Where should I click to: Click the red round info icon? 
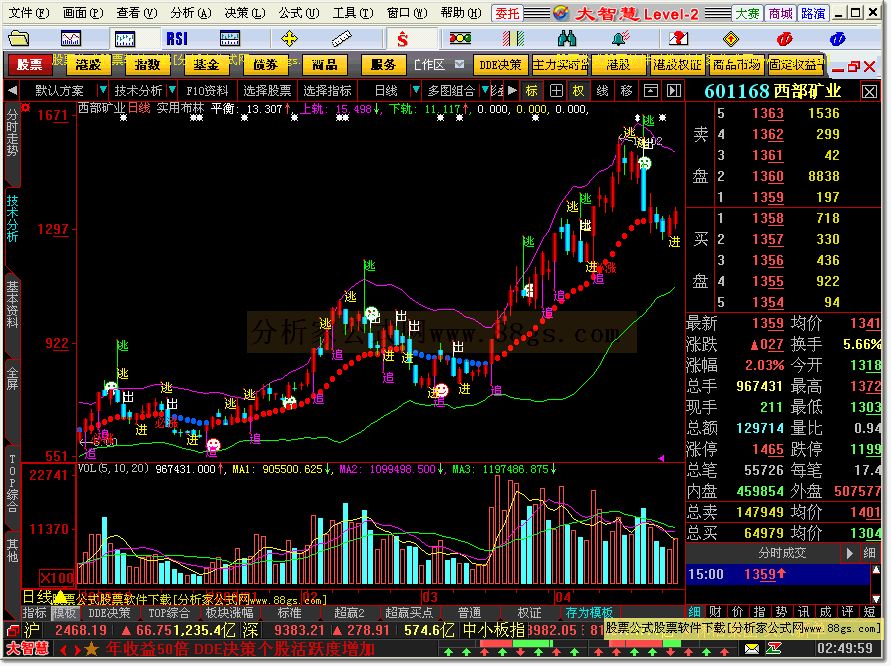pyautogui.click(x=784, y=39)
